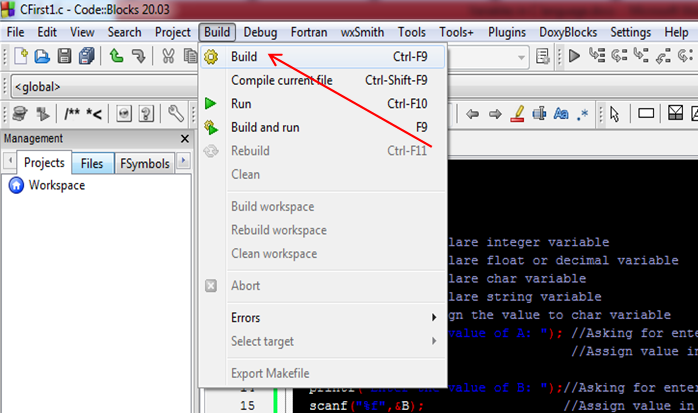The width and height of the screenshot is (700, 414).
Task: Click the Next line debug icon
Action: tap(619, 56)
